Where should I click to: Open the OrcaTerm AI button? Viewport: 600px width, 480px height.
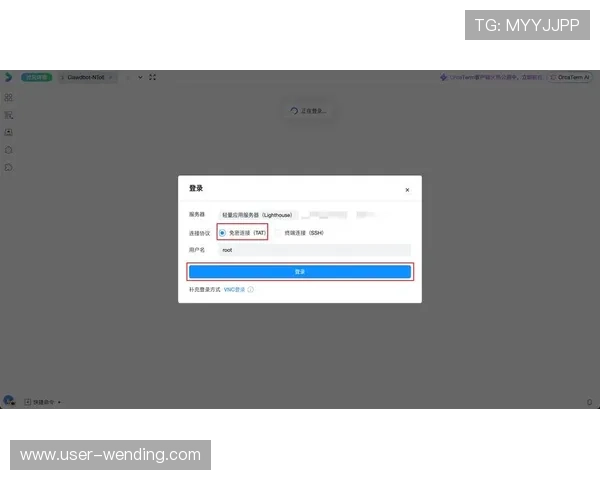(x=573, y=76)
